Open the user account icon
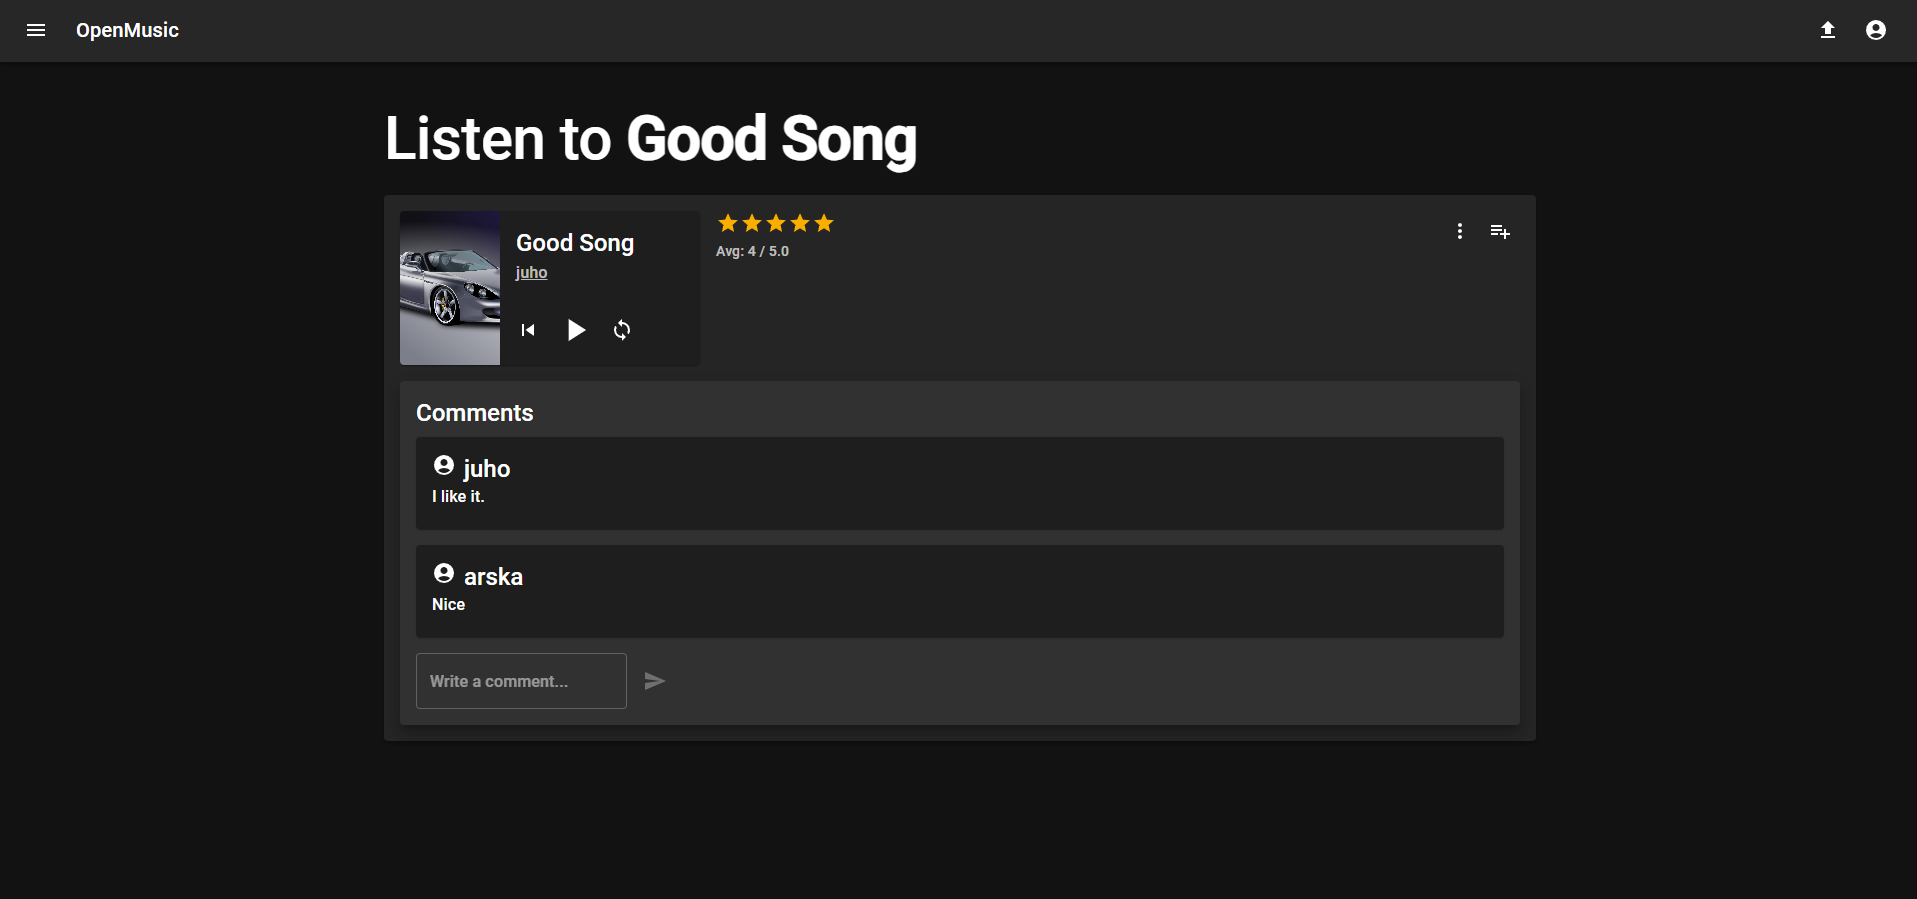1917x899 pixels. [x=1875, y=30]
